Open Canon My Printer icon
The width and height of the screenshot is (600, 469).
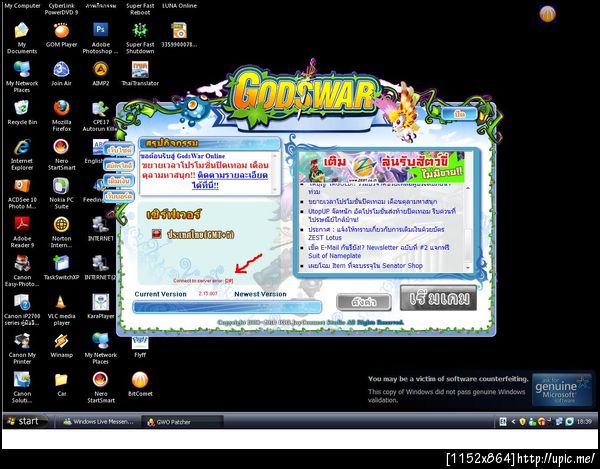(22, 348)
